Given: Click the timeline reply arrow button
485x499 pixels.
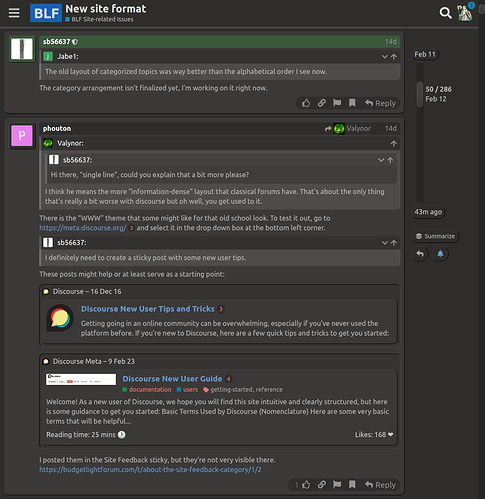Looking at the screenshot, I should (420, 254).
